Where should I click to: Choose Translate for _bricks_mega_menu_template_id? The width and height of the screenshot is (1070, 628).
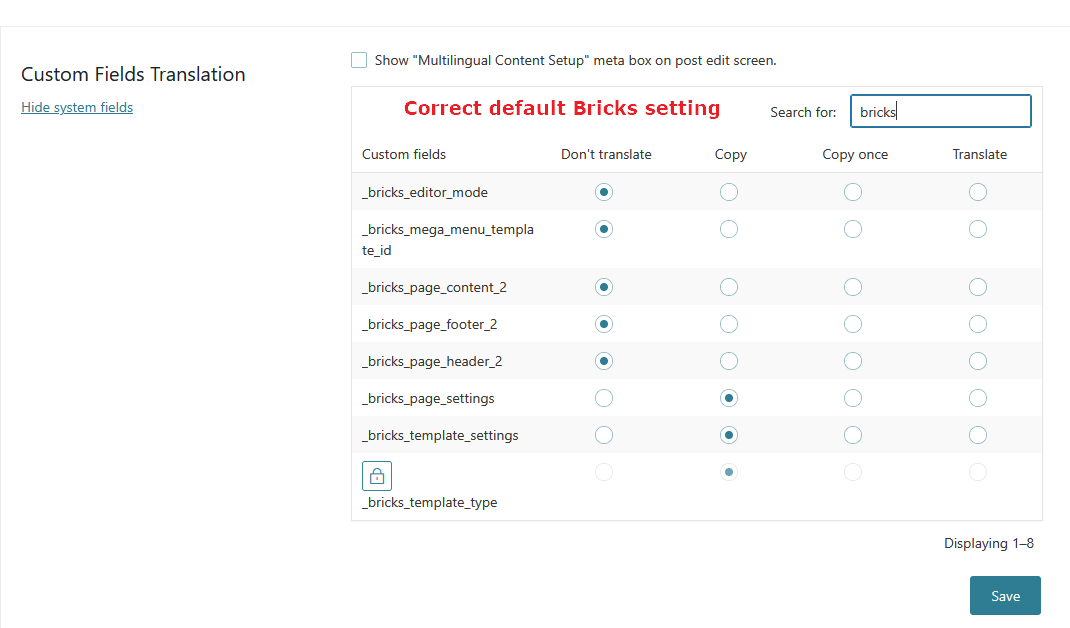[978, 229]
